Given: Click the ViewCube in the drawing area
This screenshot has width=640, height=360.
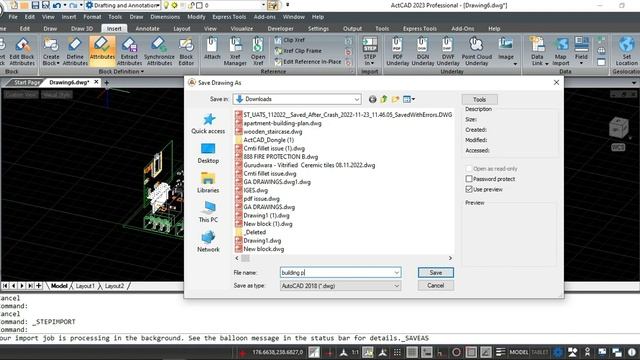Looking at the screenshot, I should pyautogui.click(x=618, y=128).
